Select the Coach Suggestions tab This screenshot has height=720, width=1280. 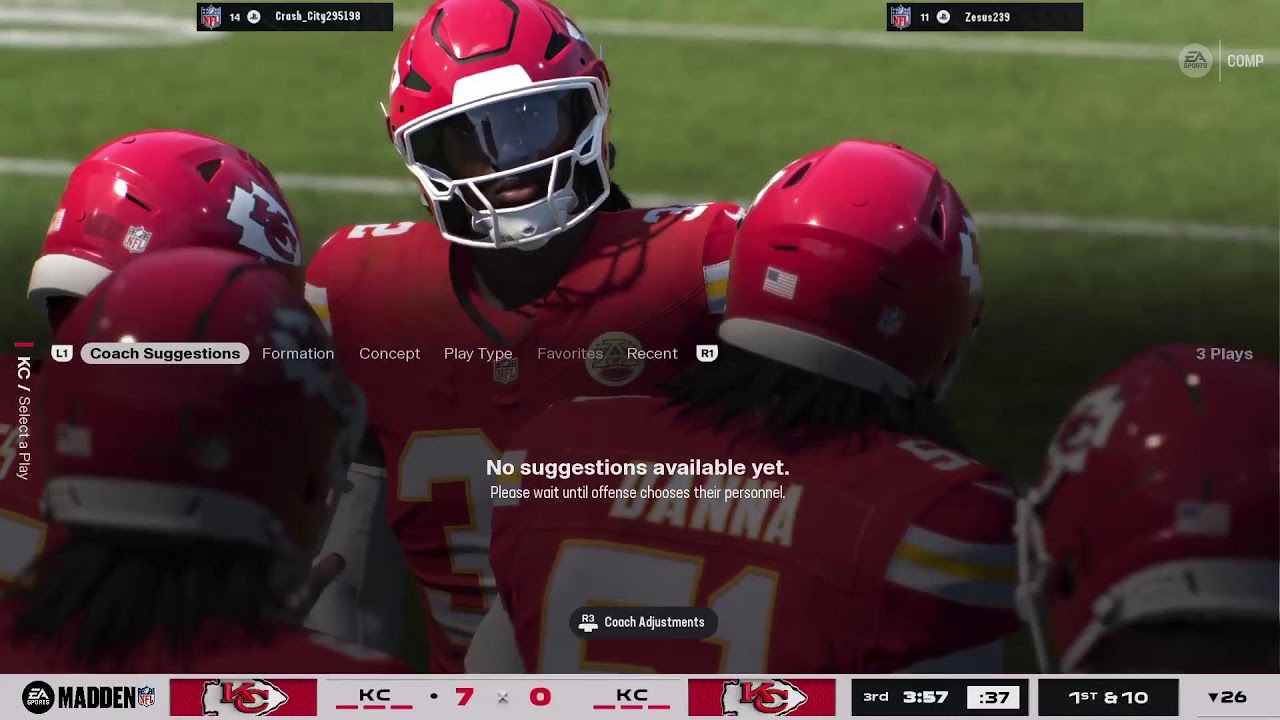pyautogui.click(x=165, y=353)
